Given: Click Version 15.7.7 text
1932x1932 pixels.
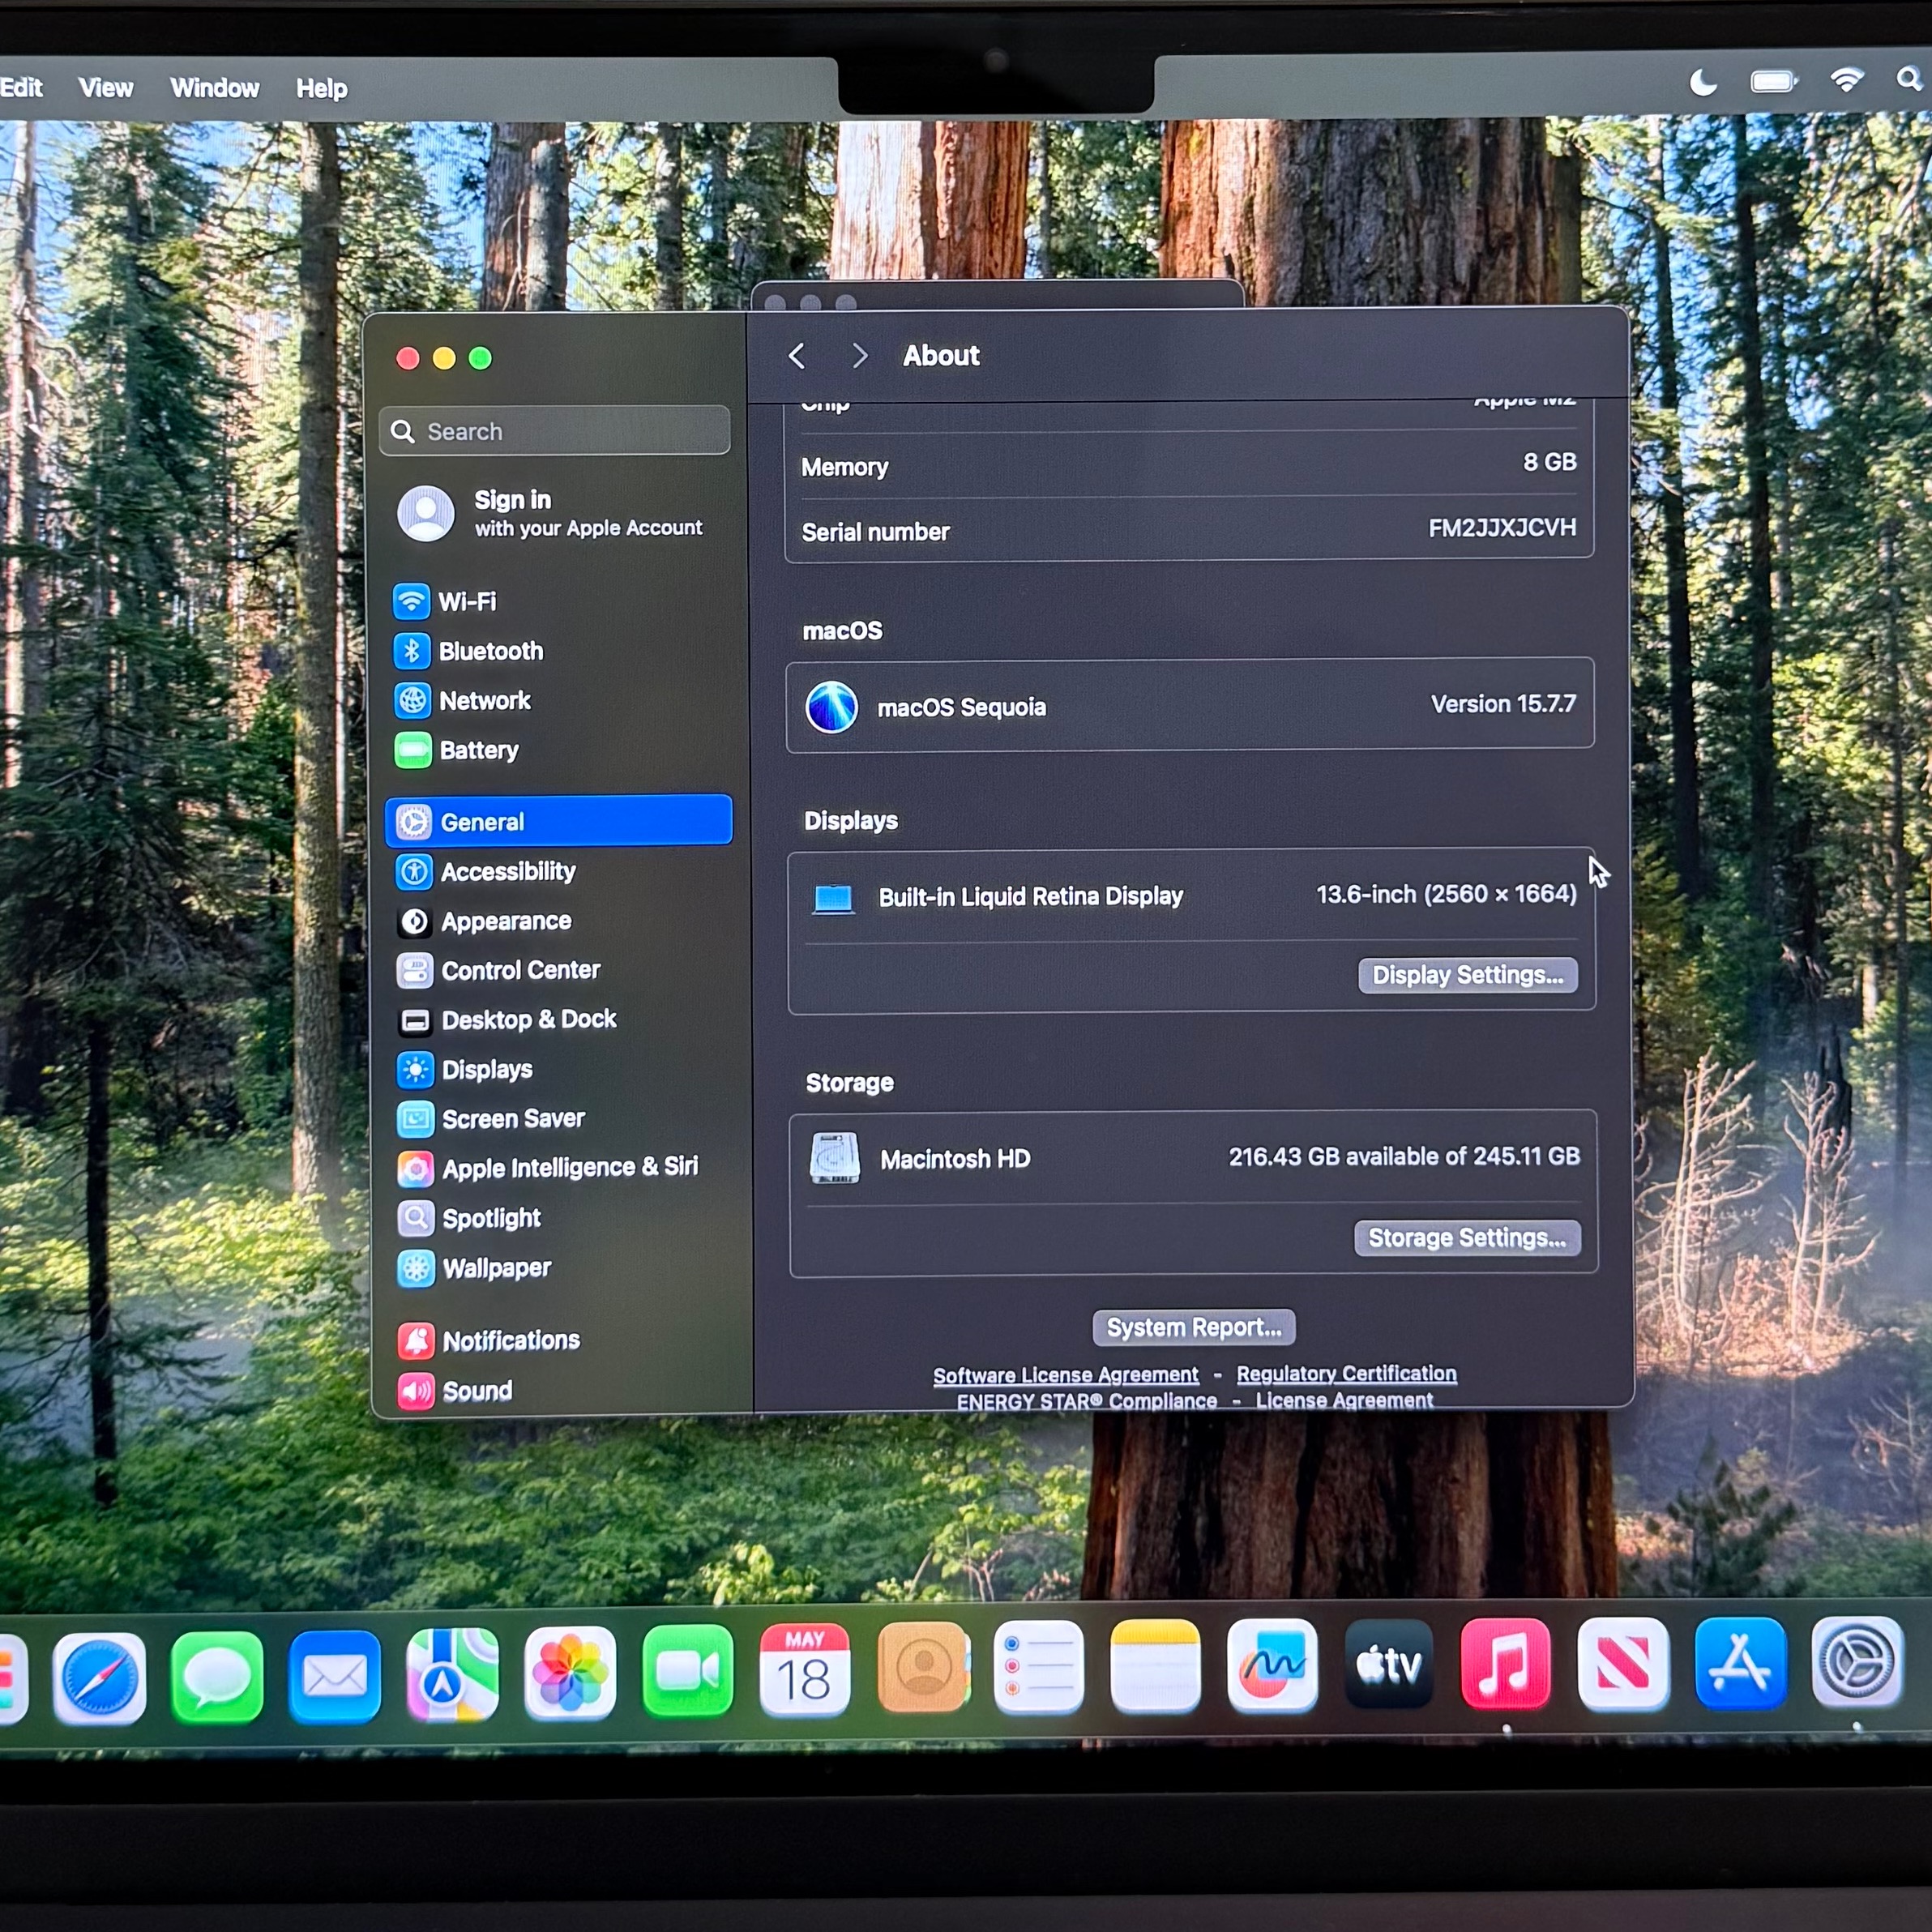Looking at the screenshot, I should (x=1503, y=704).
